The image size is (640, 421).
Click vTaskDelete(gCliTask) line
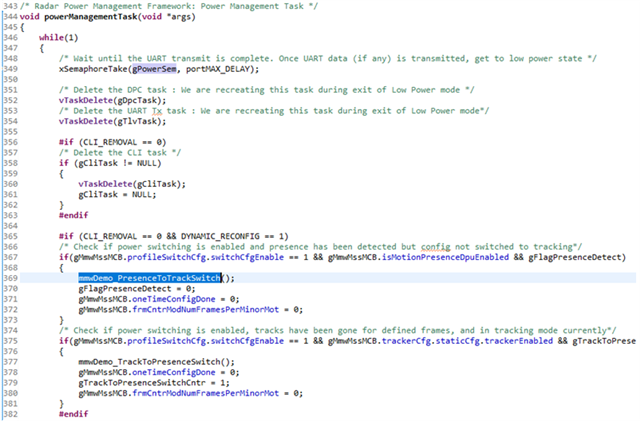[x=132, y=184]
